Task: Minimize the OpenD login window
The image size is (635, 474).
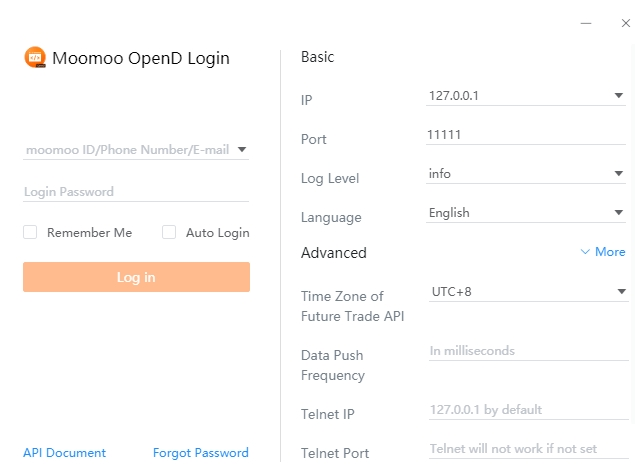Action: [x=586, y=22]
